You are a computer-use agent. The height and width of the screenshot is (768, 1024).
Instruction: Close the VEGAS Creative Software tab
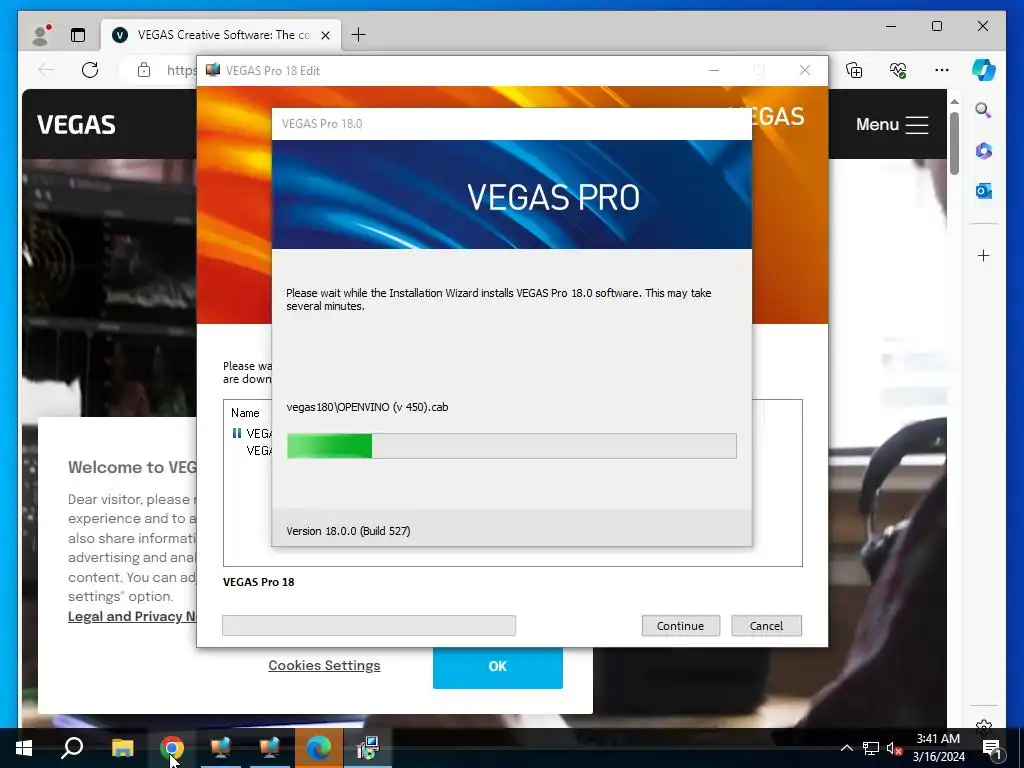325,35
